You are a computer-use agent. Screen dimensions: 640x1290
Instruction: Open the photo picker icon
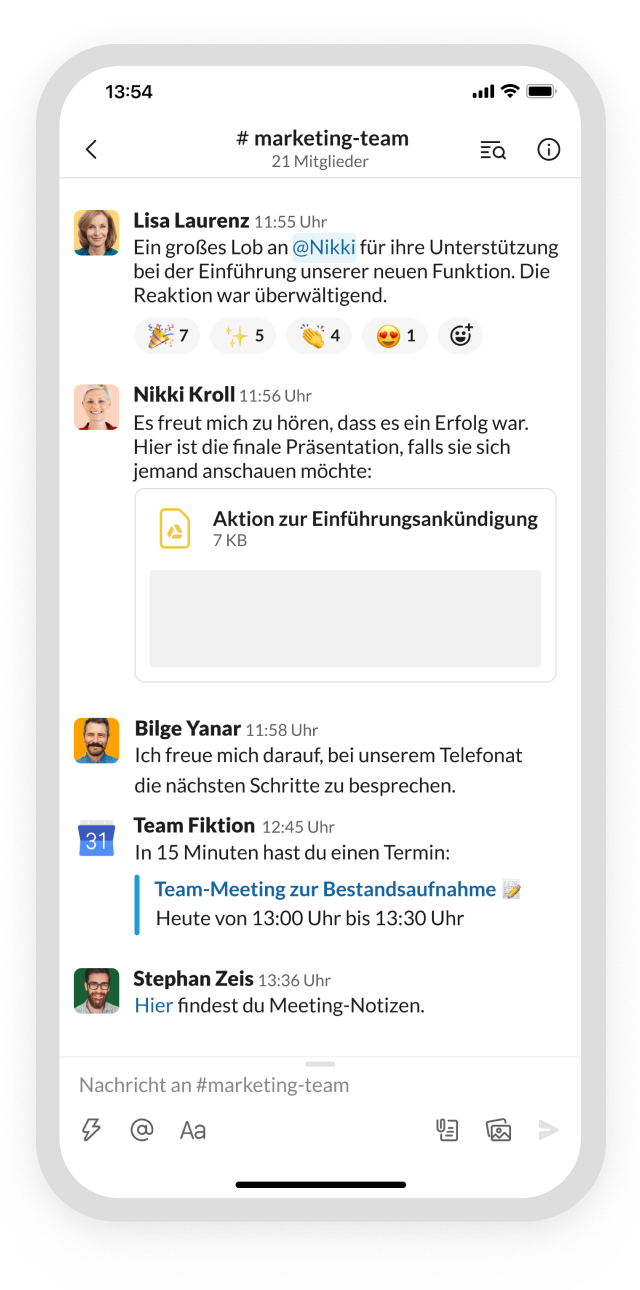[498, 1130]
